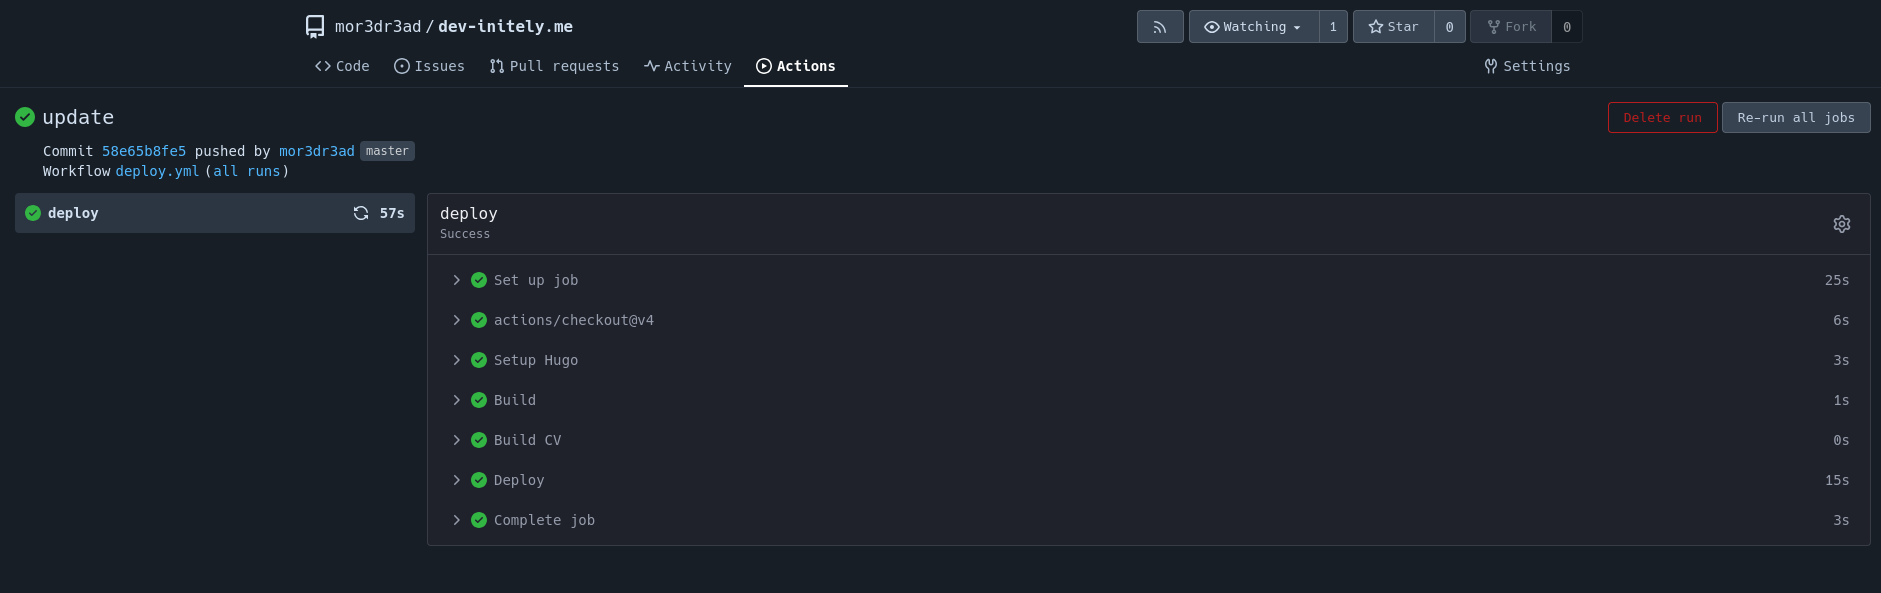Click the Star button
1881x593 pixels.
[1394, 27]
